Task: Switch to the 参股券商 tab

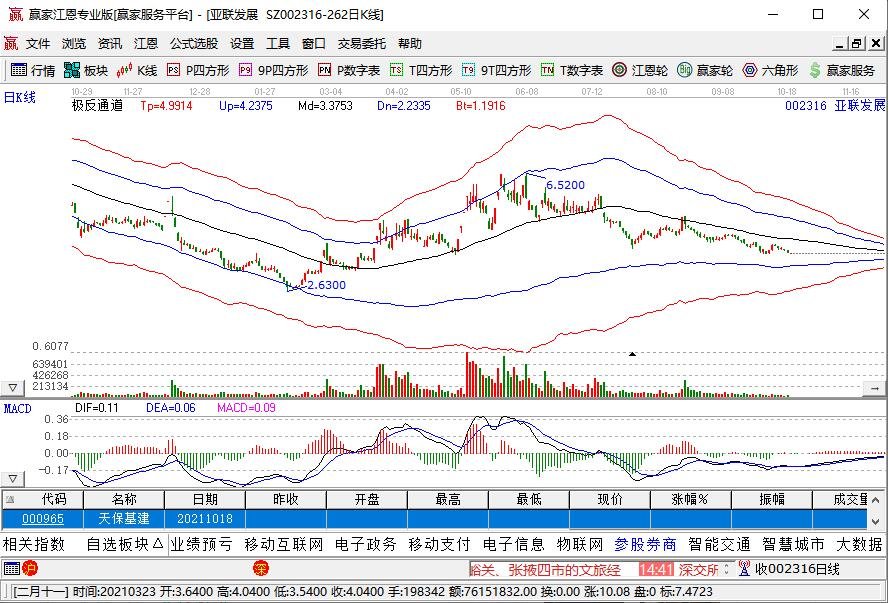Action: click(x=646, y=544)
